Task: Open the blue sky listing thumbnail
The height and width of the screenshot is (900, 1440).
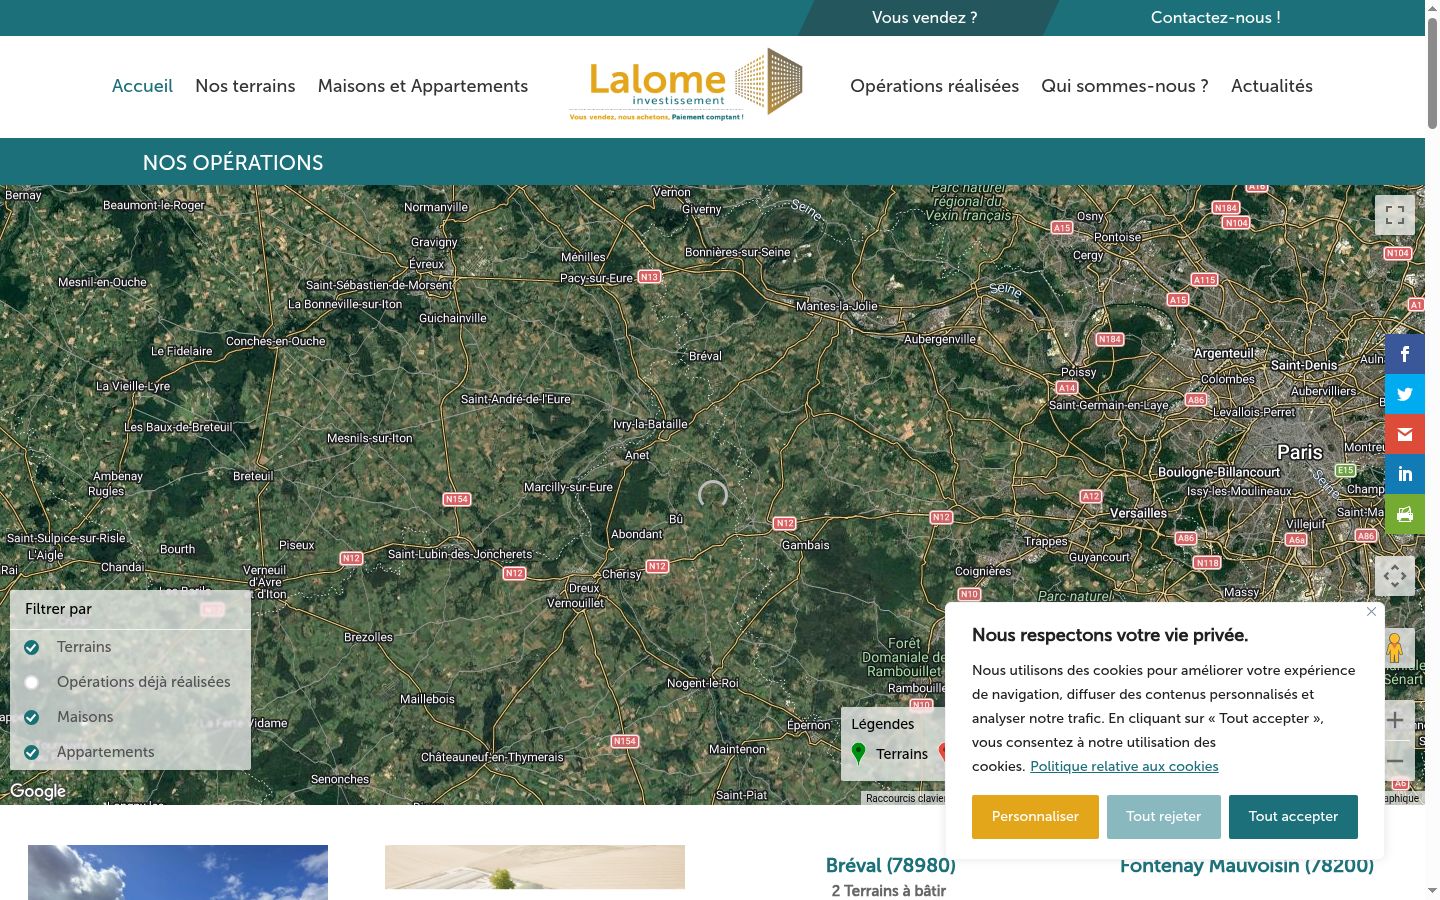Action: 178,872
